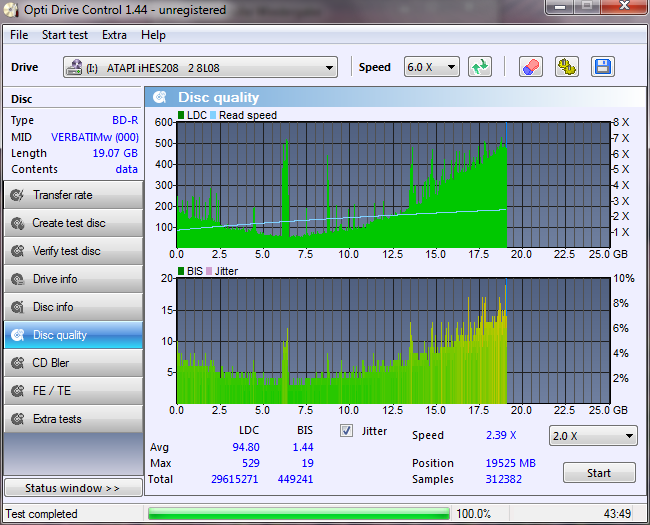Open the File menu
Screen dimensions: 650x525
pos(19,35)
